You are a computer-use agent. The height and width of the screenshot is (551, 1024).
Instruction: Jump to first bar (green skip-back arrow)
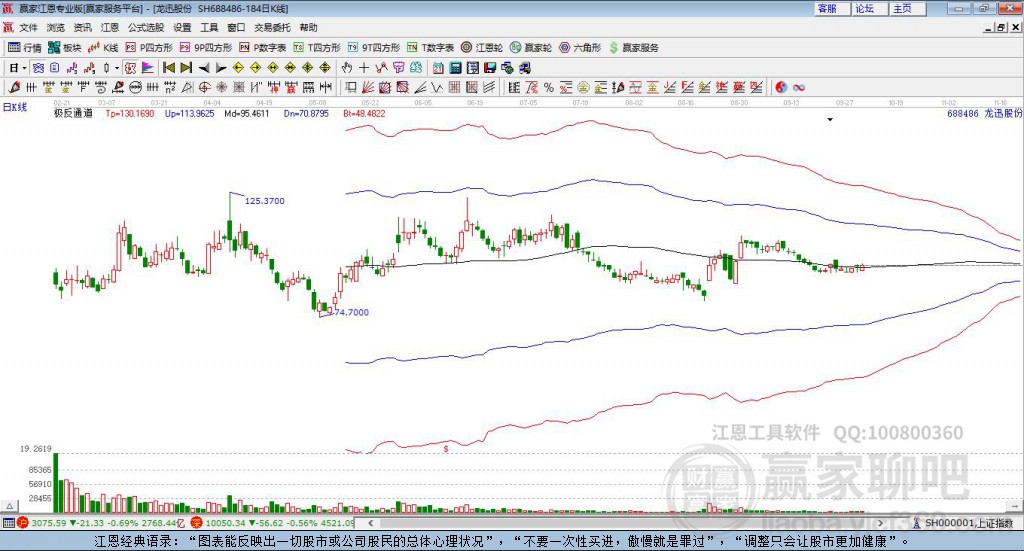point(168,68)
